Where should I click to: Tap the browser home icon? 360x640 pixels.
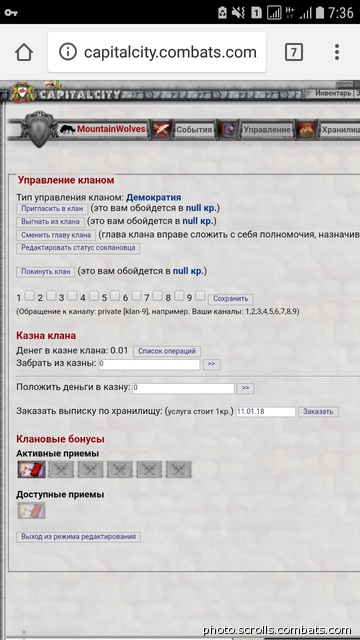[24, 52]
